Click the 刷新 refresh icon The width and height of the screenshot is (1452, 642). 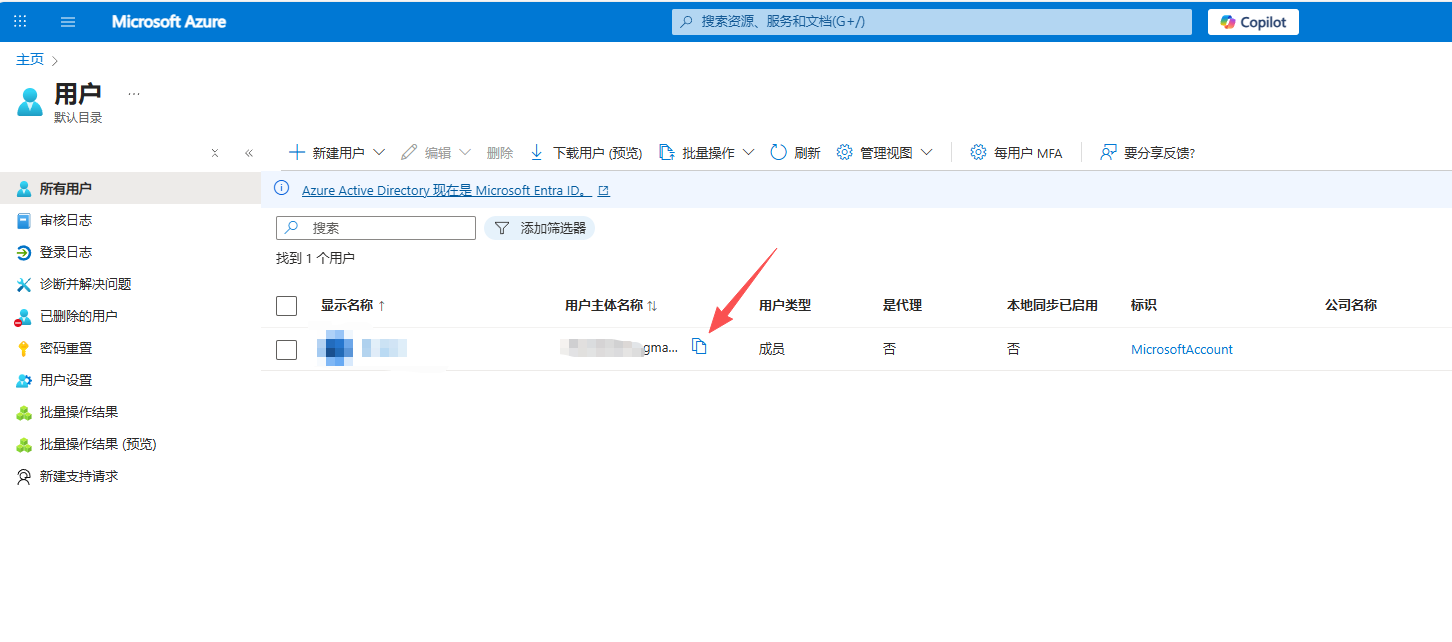pyautogui.click(x=779, y=153)
